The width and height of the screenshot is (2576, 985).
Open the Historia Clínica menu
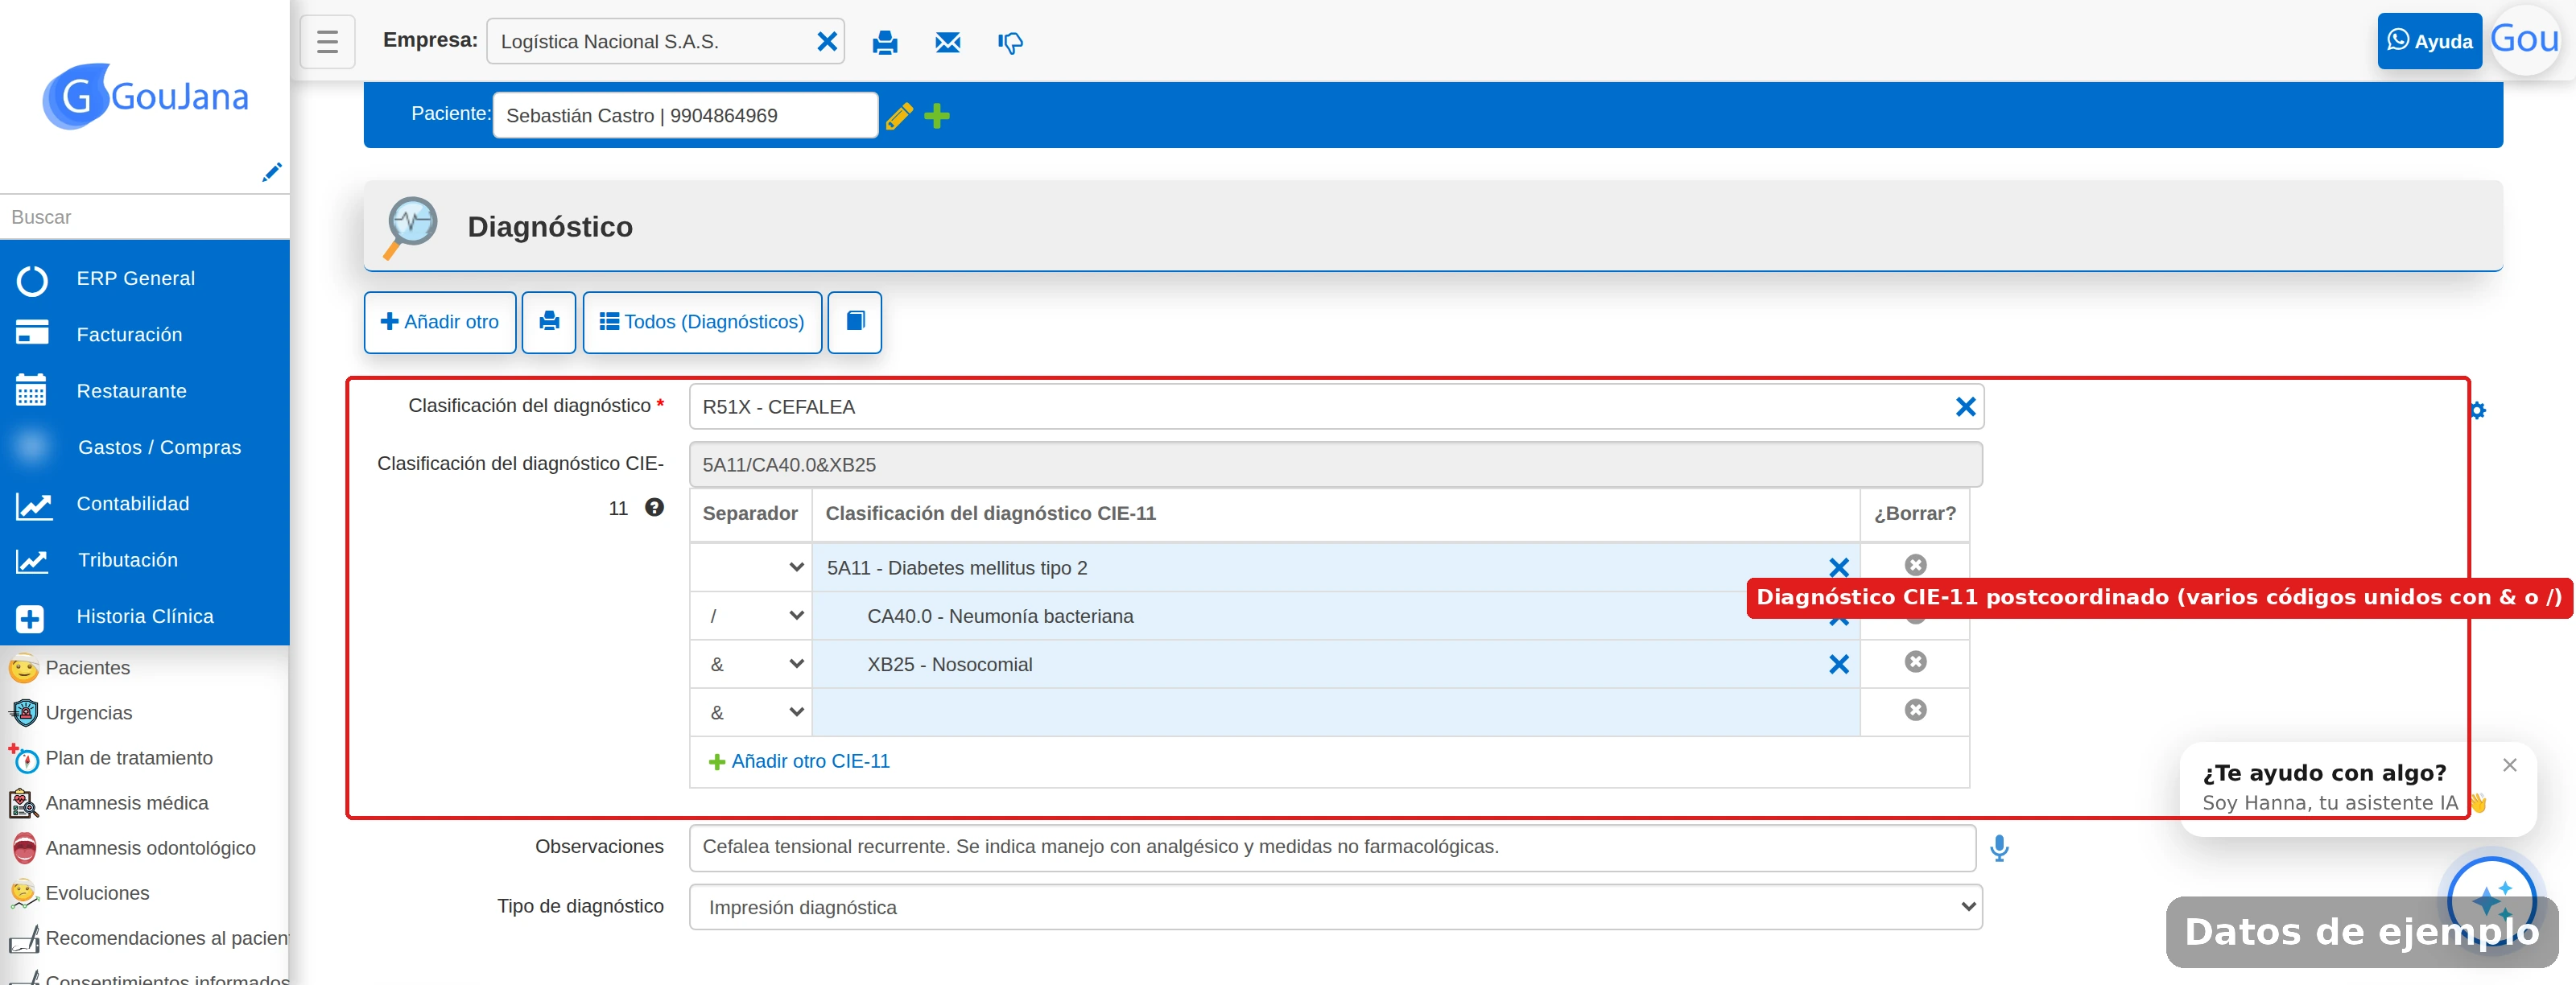[x=145, y=617]
